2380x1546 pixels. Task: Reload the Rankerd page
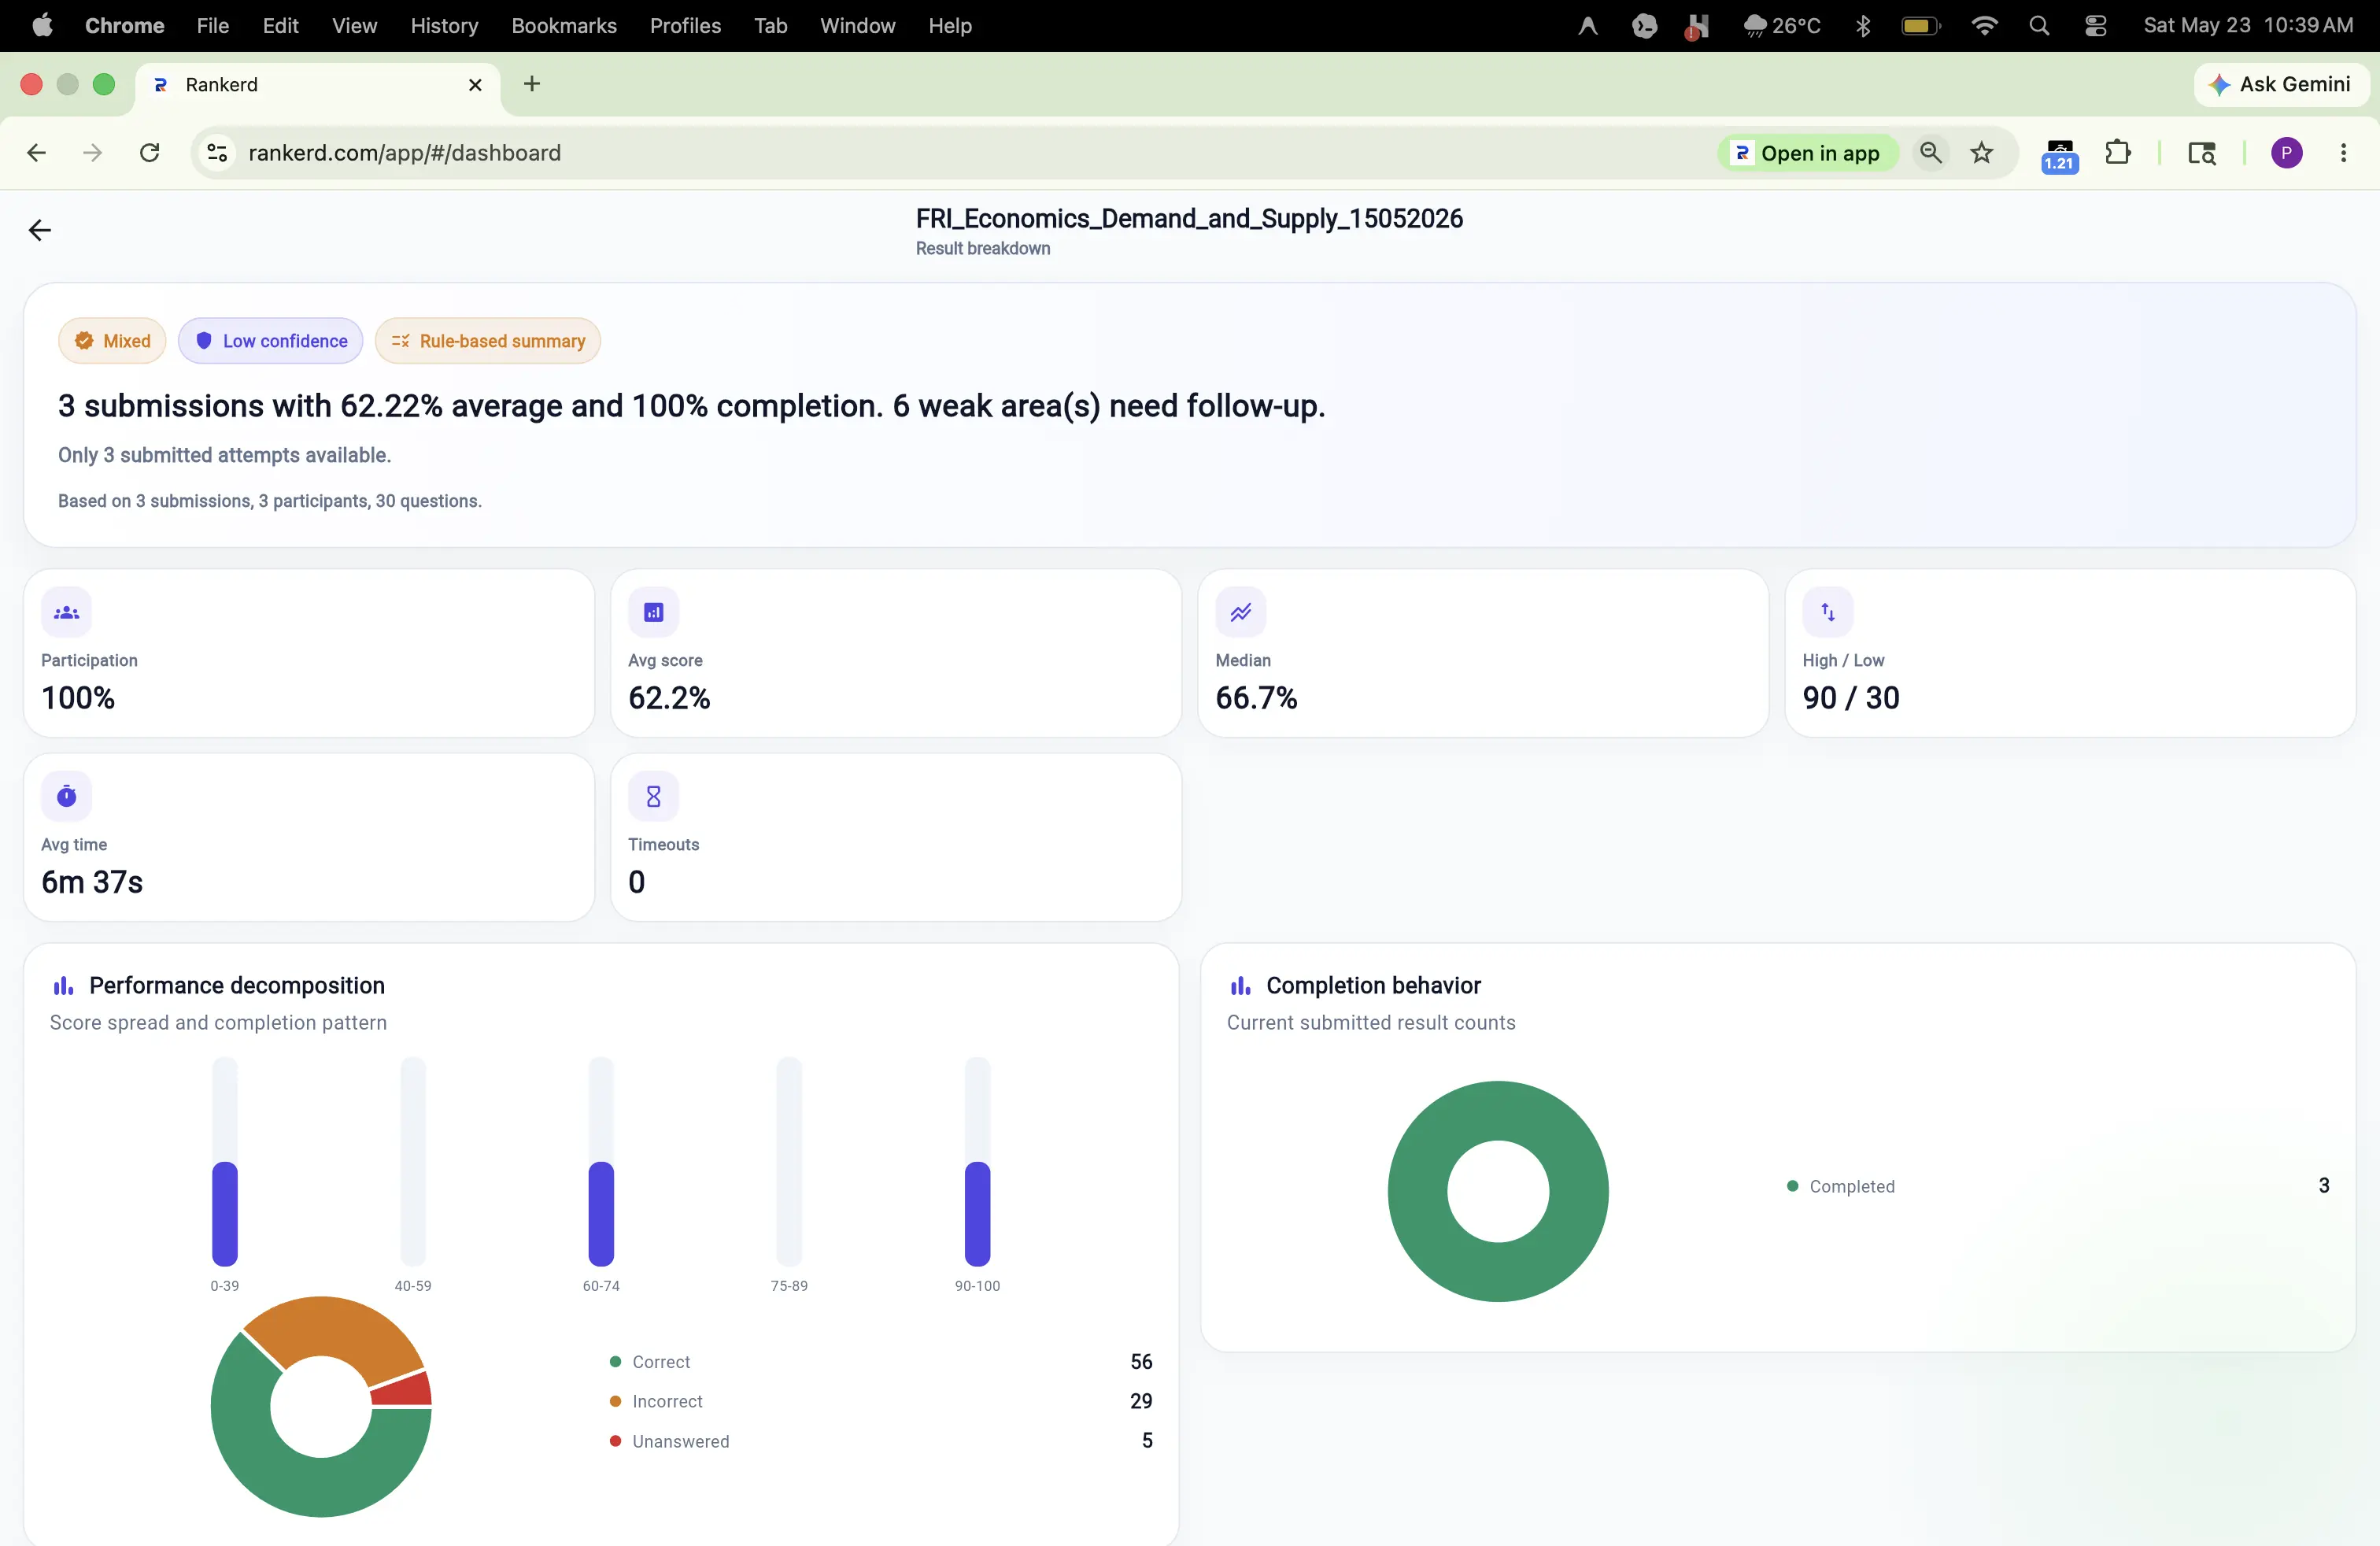tap(149, 153)
